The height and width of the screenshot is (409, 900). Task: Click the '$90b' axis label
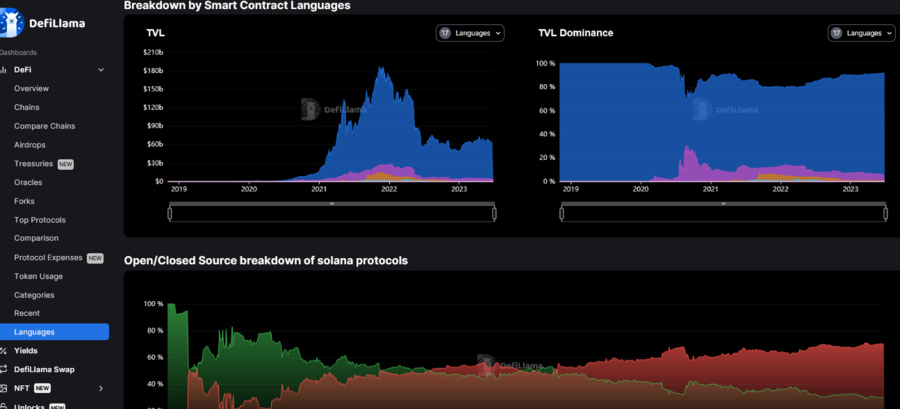click(x=155, y=126)
